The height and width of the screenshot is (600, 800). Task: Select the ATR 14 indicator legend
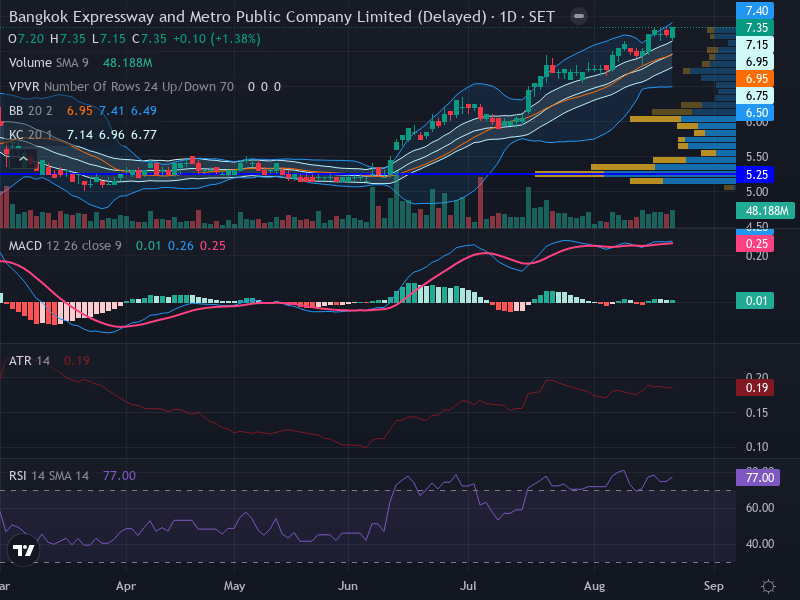29,361
